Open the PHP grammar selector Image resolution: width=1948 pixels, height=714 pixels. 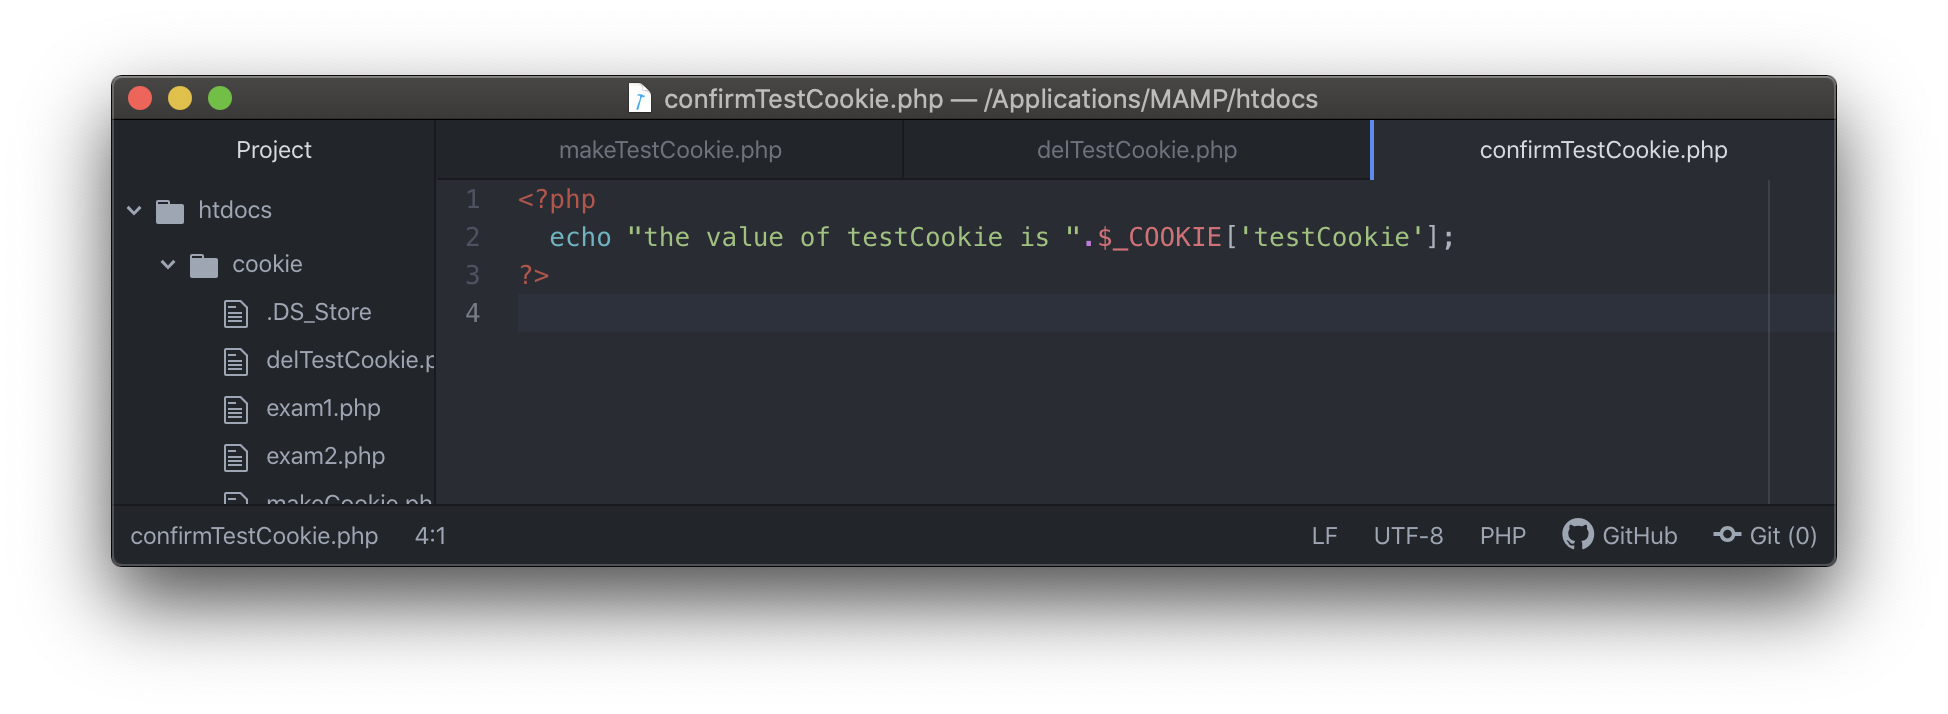coord(1503,536)
